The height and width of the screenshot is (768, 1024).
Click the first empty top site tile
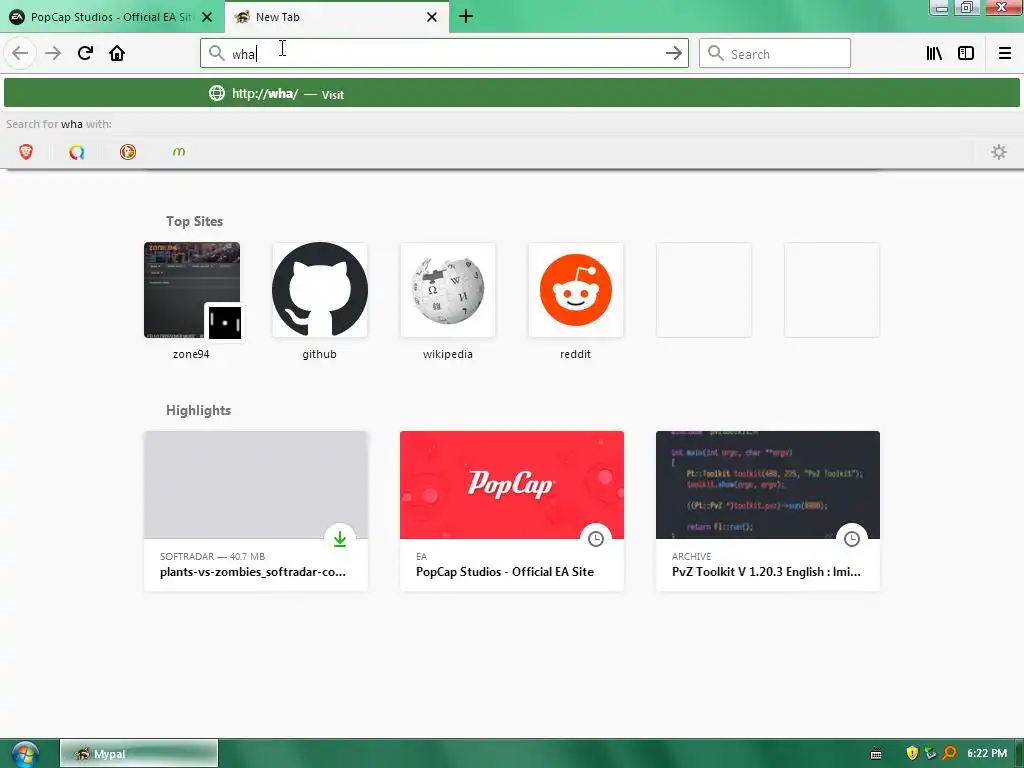pyautogui.click(x=703, y=290)
